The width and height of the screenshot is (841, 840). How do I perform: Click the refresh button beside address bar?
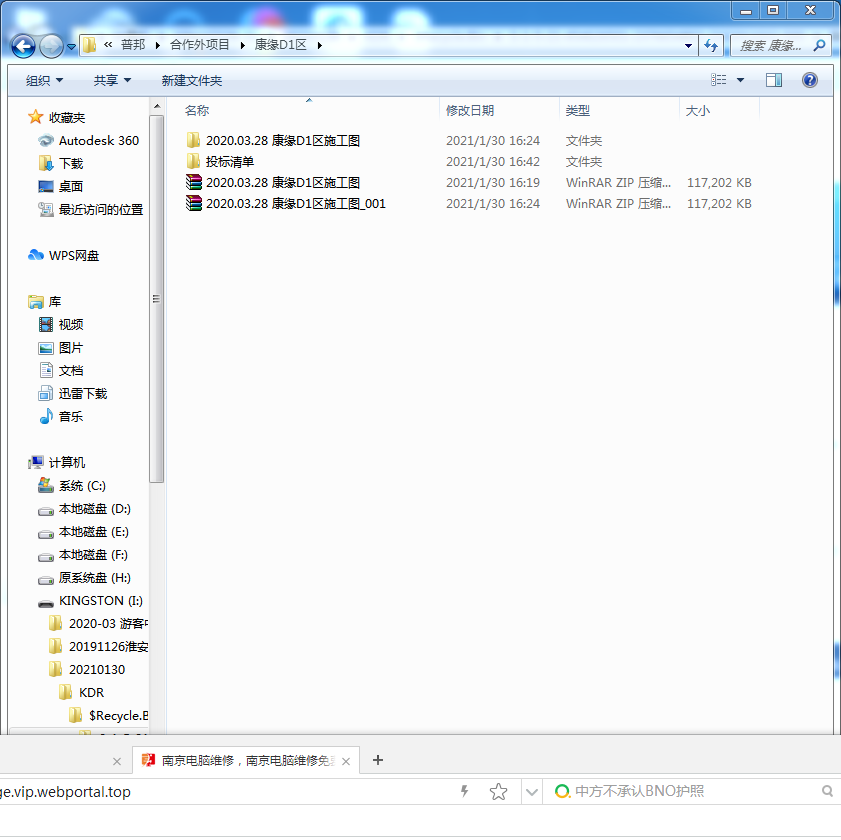[711, 45]
